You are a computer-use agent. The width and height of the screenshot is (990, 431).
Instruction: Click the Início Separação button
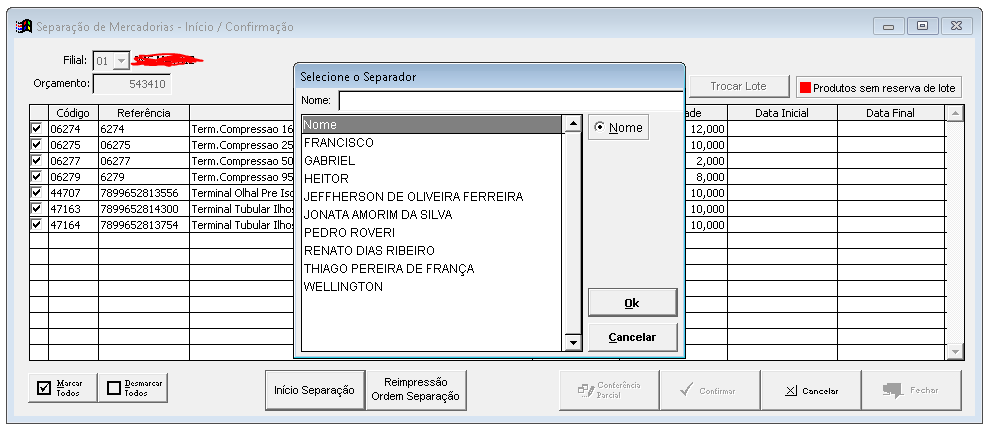tap(314, 390)
